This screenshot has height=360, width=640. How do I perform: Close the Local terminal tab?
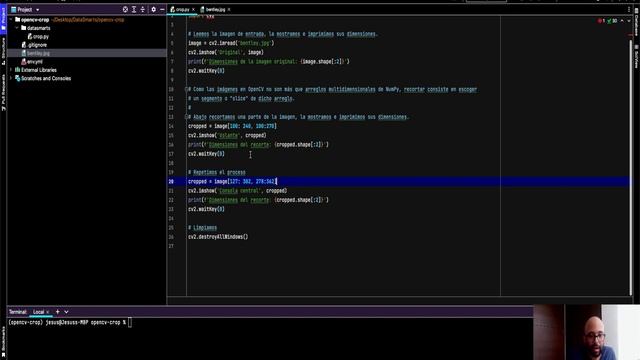coord(48,312)
